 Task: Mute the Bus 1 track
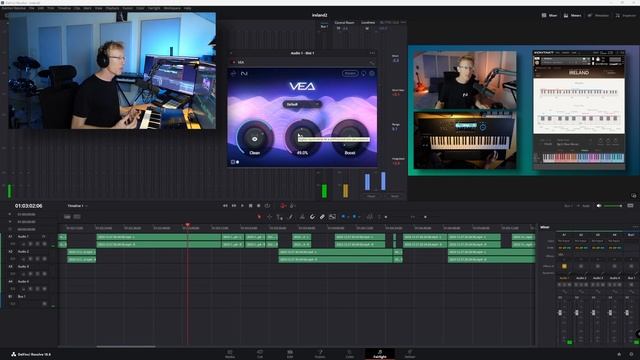click(44, 304)
